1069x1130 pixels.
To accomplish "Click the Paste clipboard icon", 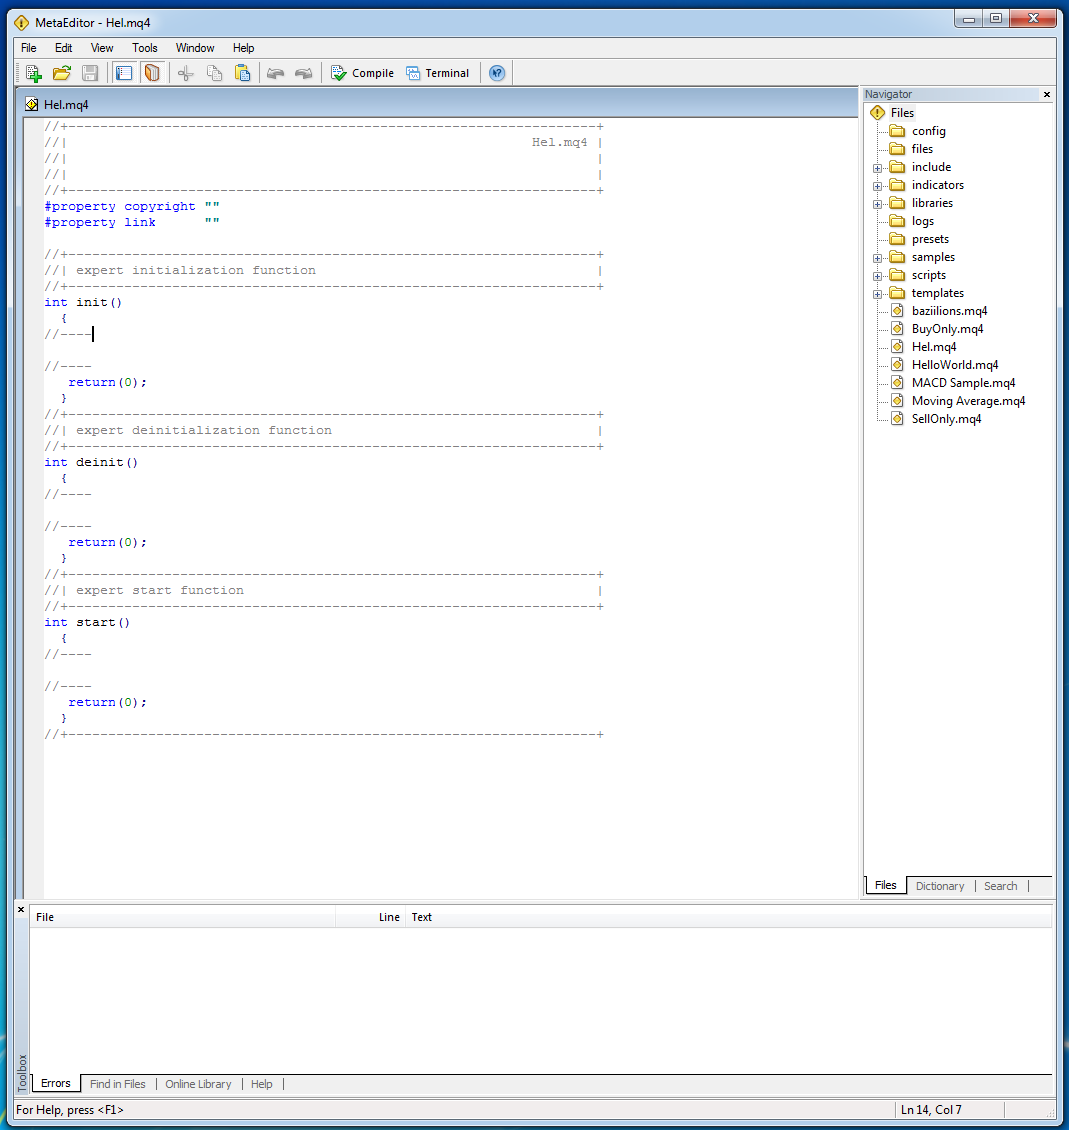I will [242, 73].
